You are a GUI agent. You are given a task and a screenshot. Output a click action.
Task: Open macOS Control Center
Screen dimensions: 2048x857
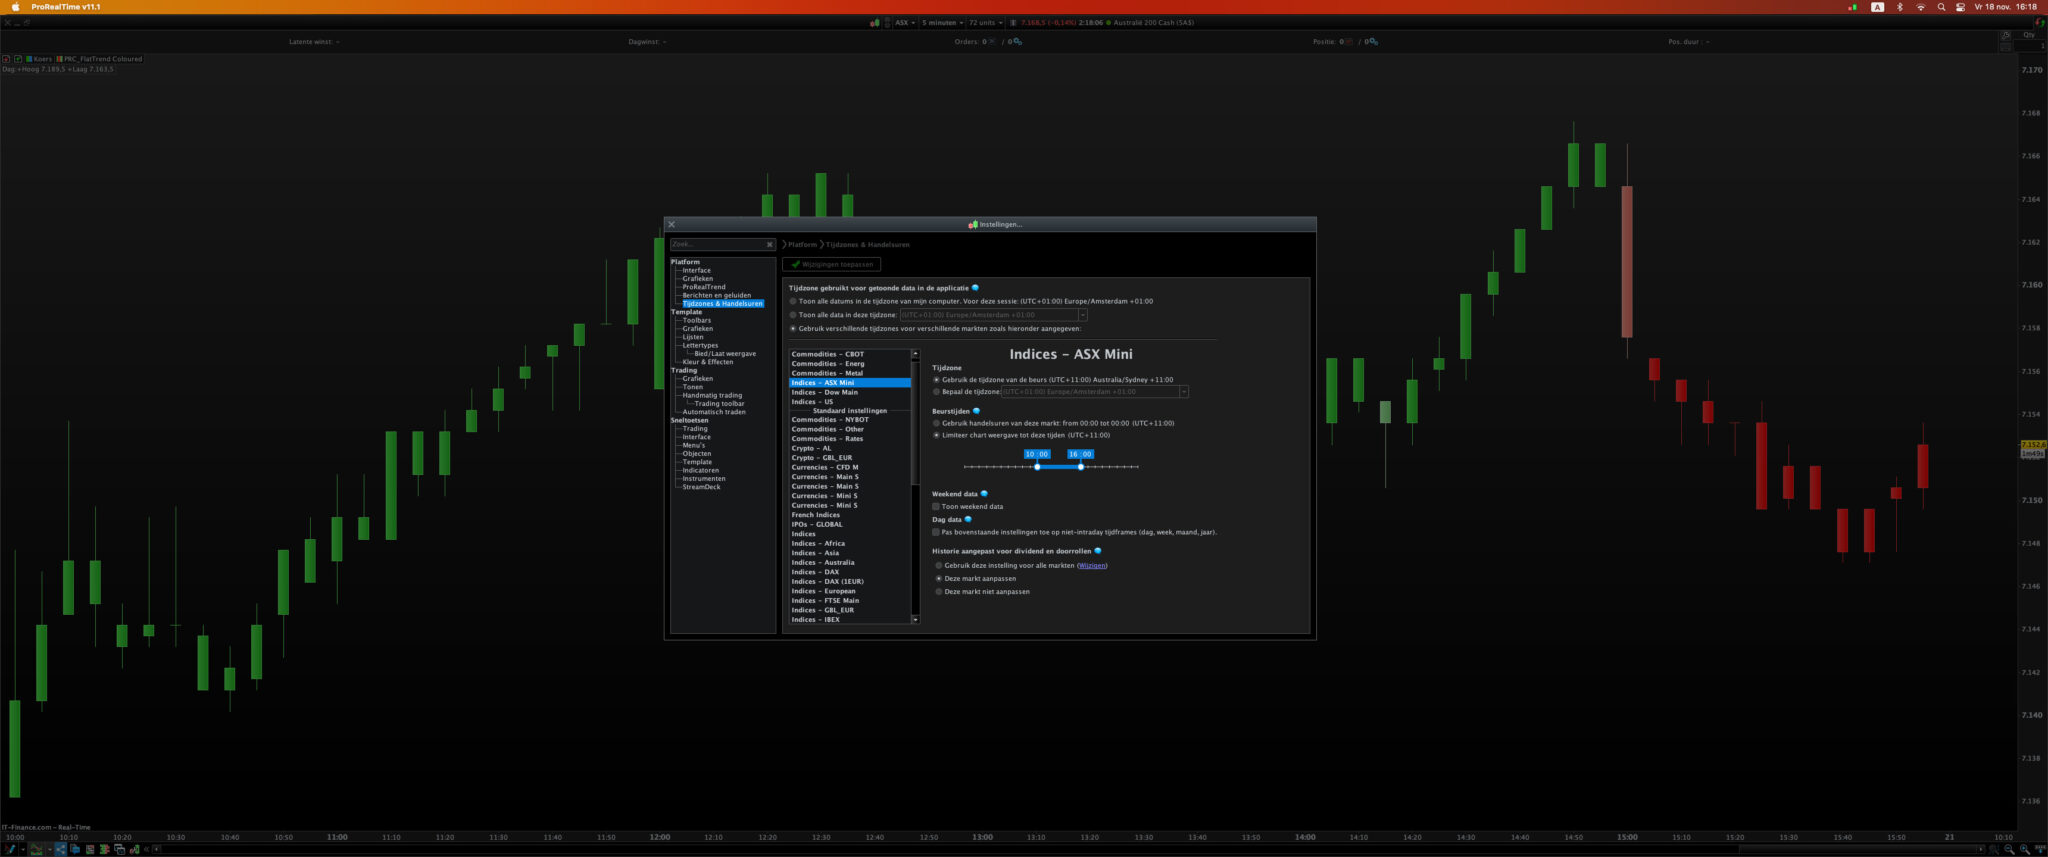click(1960, 7)
